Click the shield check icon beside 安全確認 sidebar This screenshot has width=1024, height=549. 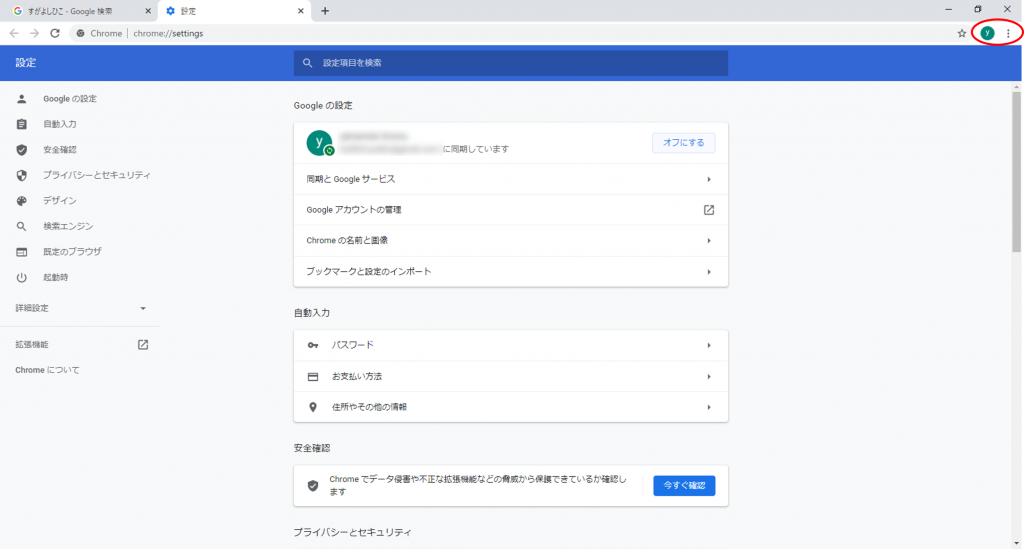(x=22, y=149)
